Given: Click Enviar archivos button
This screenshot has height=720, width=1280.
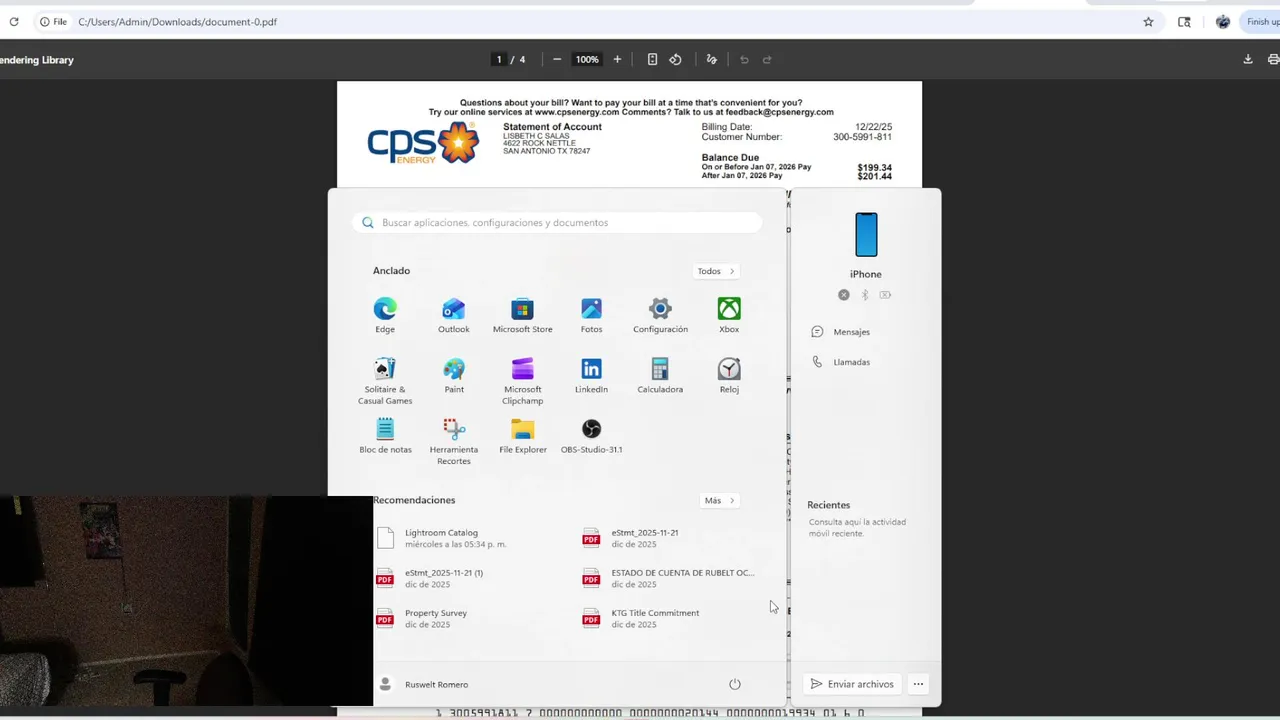Looking at the screenshot, I should click(x=852, y=684).
